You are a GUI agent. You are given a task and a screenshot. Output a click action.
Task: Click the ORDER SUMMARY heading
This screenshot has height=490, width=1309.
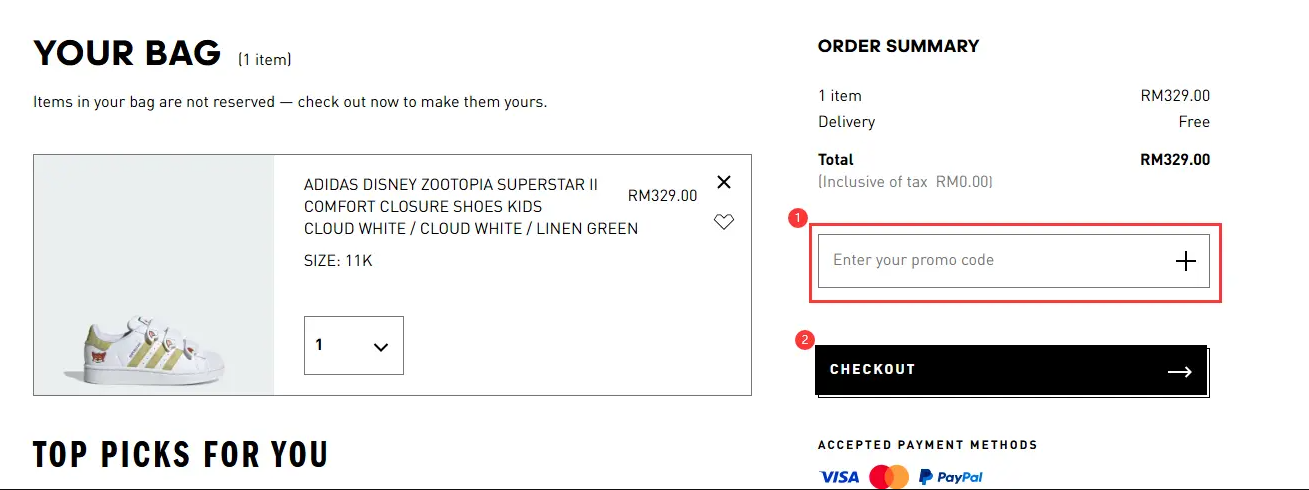click(898, 46)
